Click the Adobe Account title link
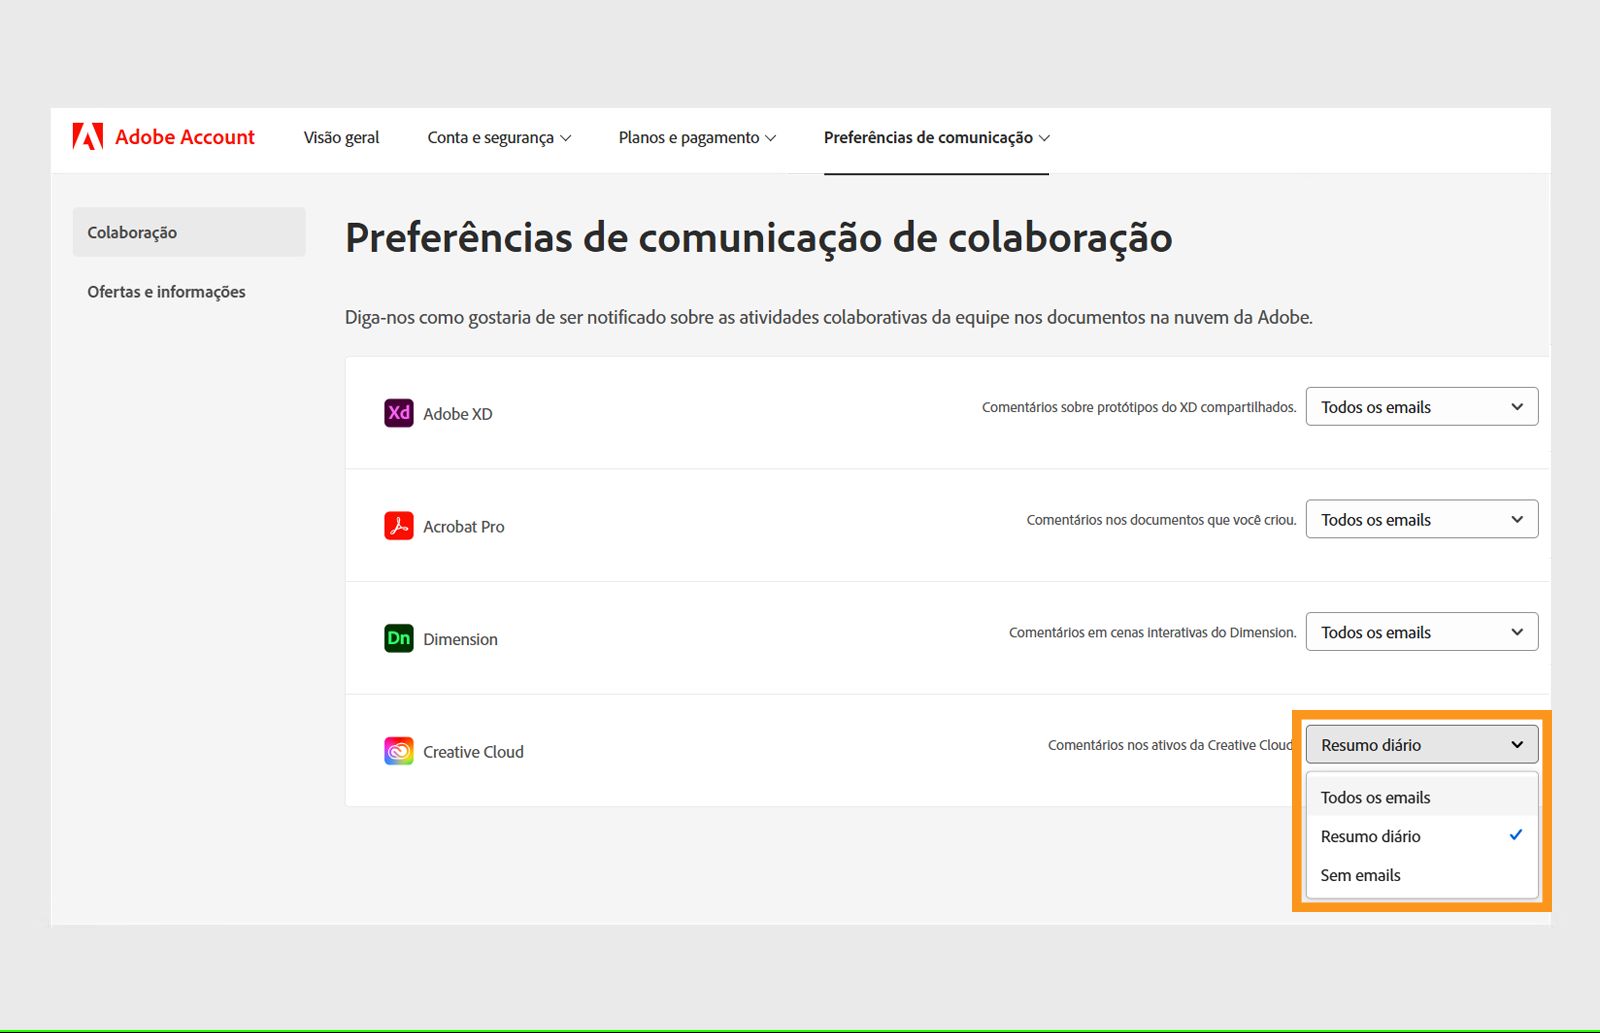The image size is (1600, 1033). pos(185,137)
